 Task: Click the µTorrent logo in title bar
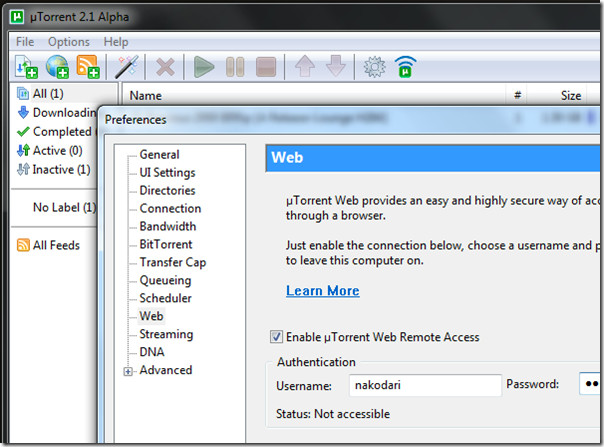(17, 17)
